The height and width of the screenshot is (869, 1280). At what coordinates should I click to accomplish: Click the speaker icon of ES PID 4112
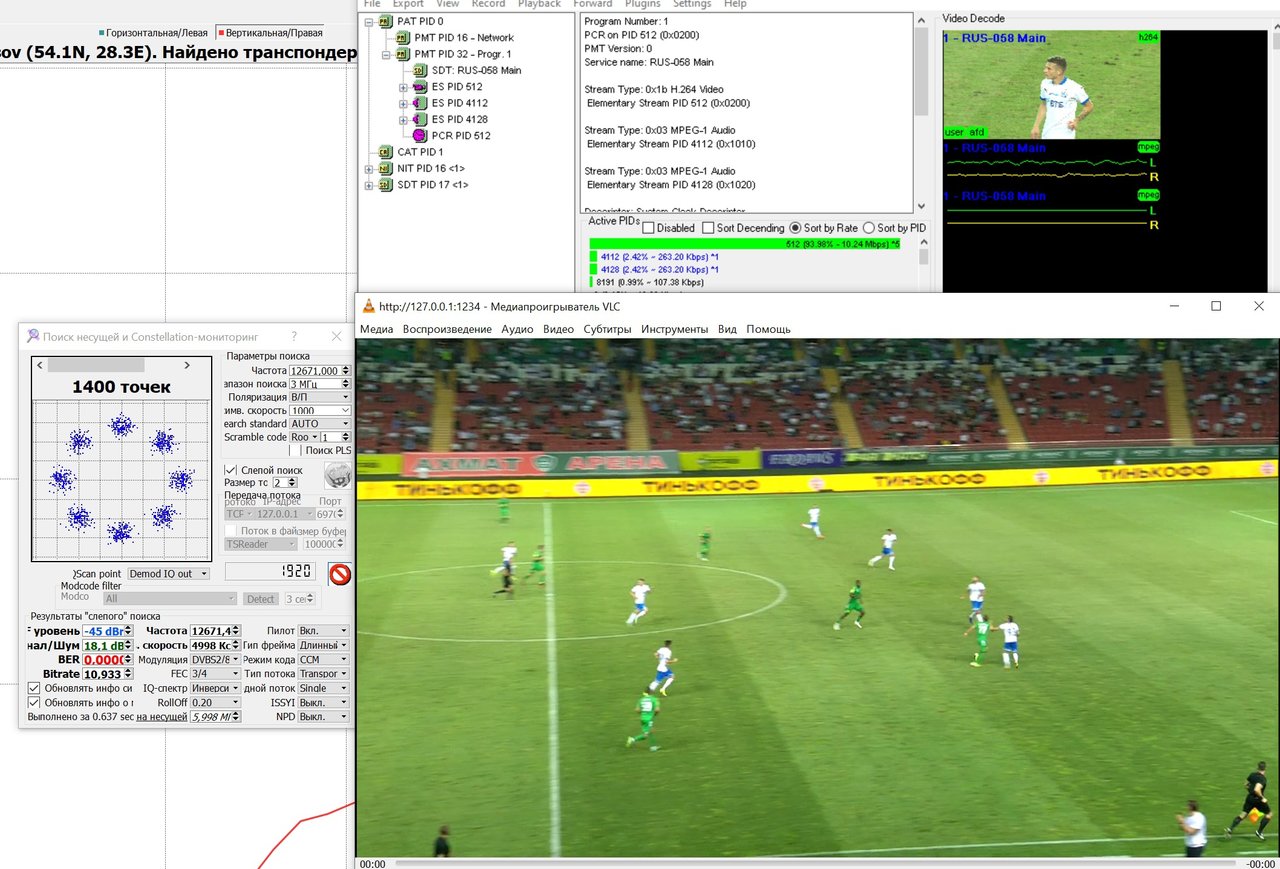(419, 103)
